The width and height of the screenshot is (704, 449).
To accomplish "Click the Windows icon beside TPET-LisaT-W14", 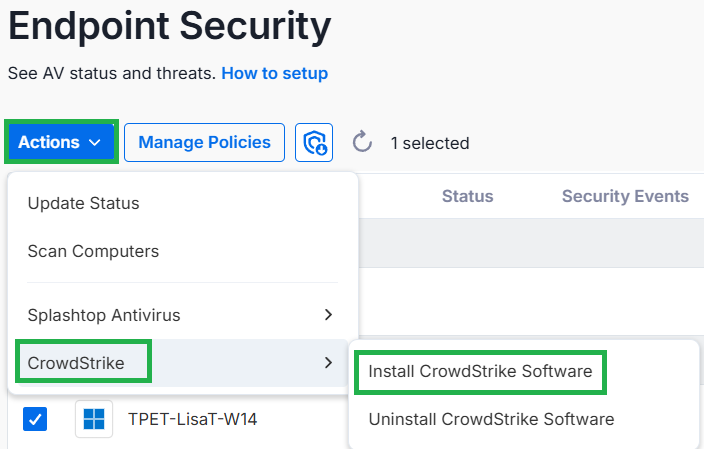I will coord(94,419).
